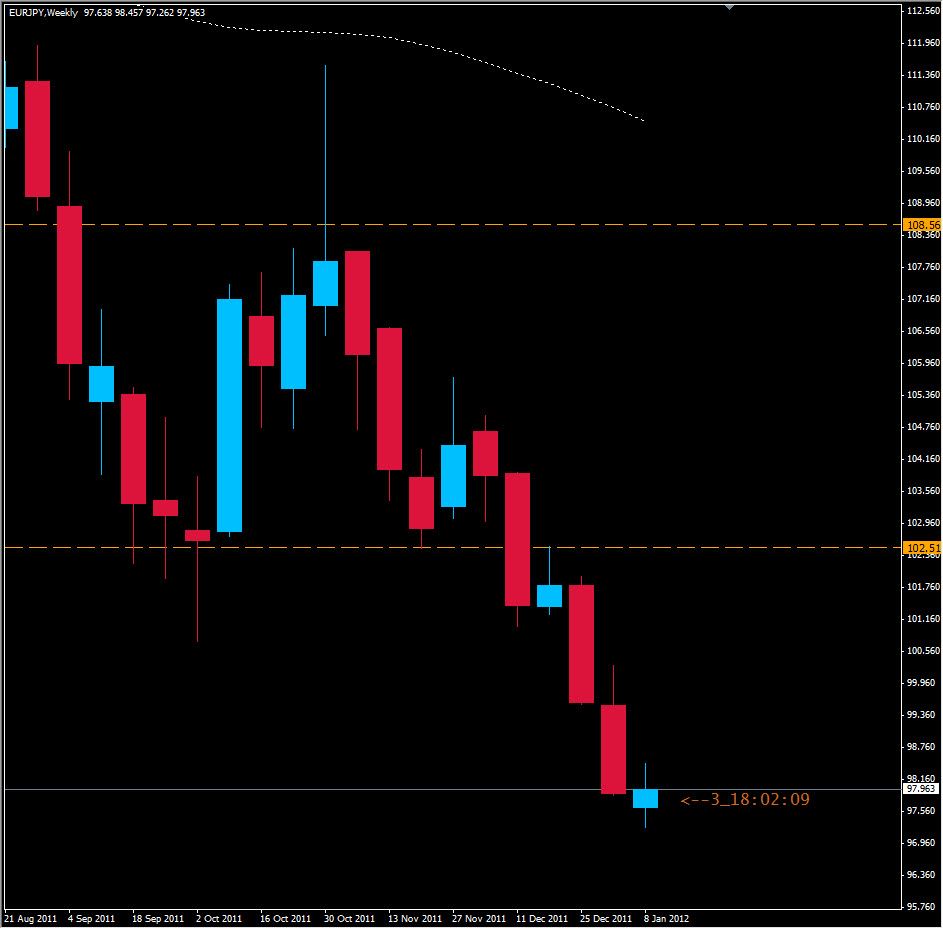
Task: Click the orange 102.51 price label
Action: (x=920, y=548)
